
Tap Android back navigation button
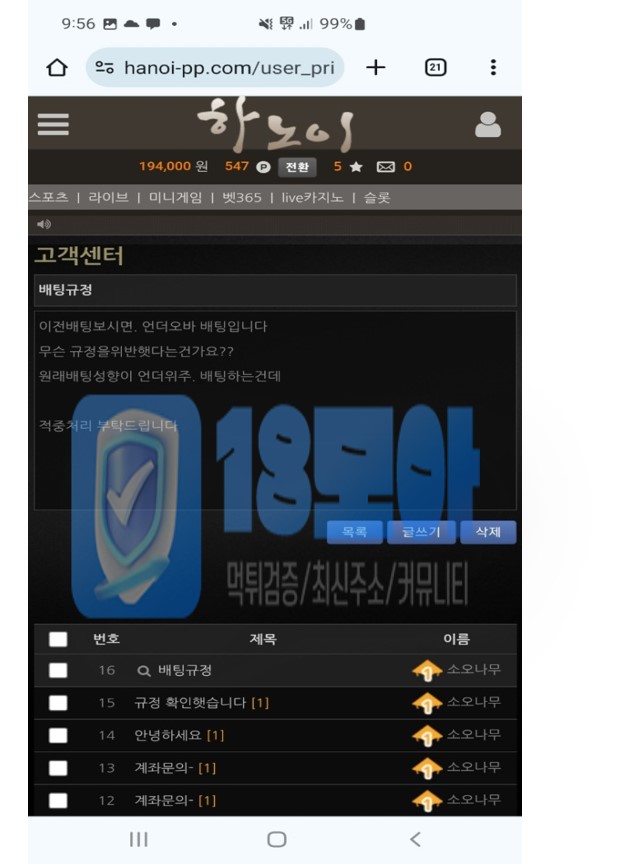pos(415,839)
